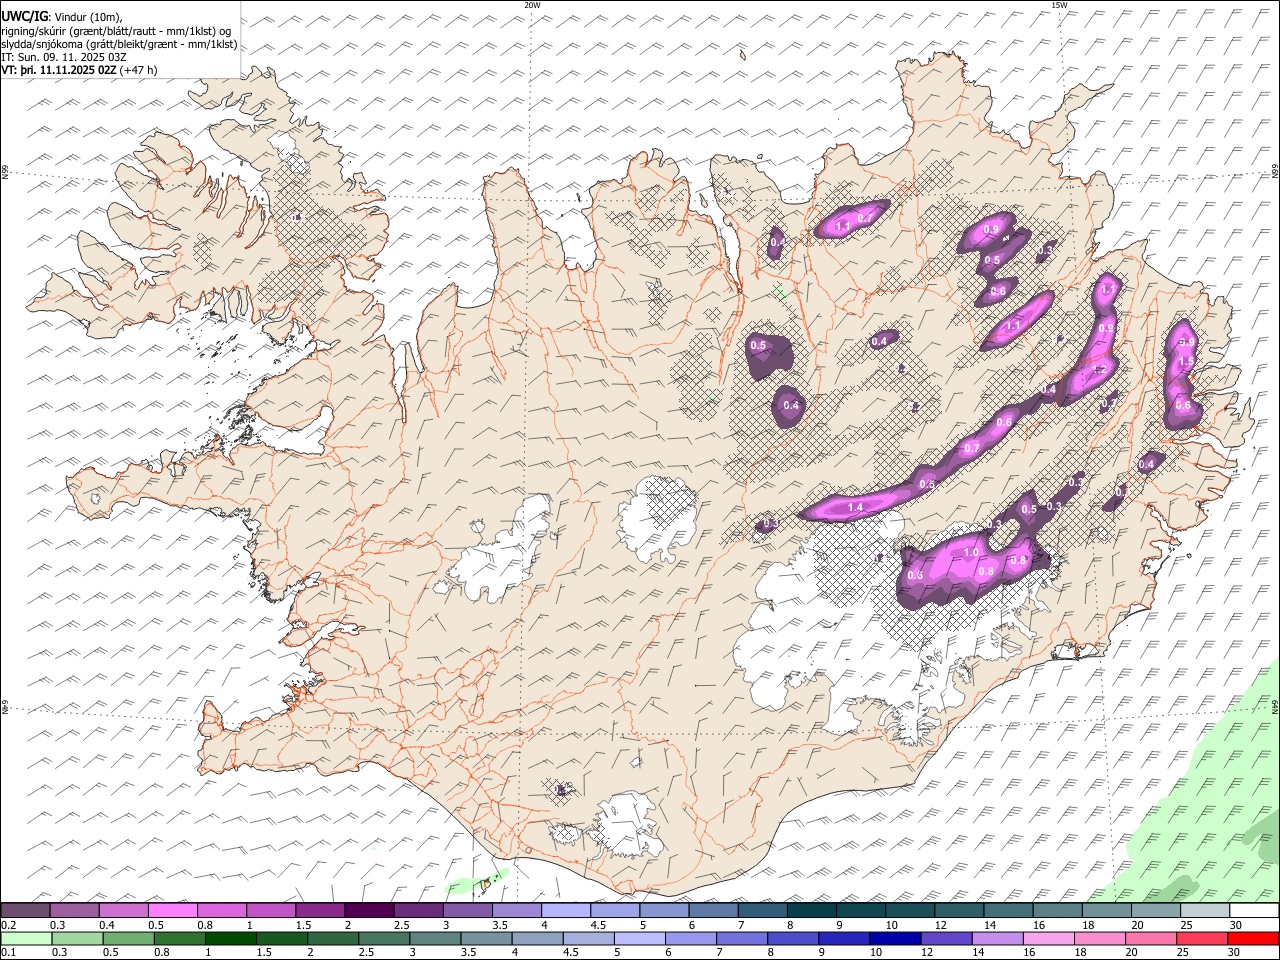Click the 'IT: Sun. 09. 11. 2025 03Z' text
This screenshot has width=1280, height=960.
[x=64, y=57]
